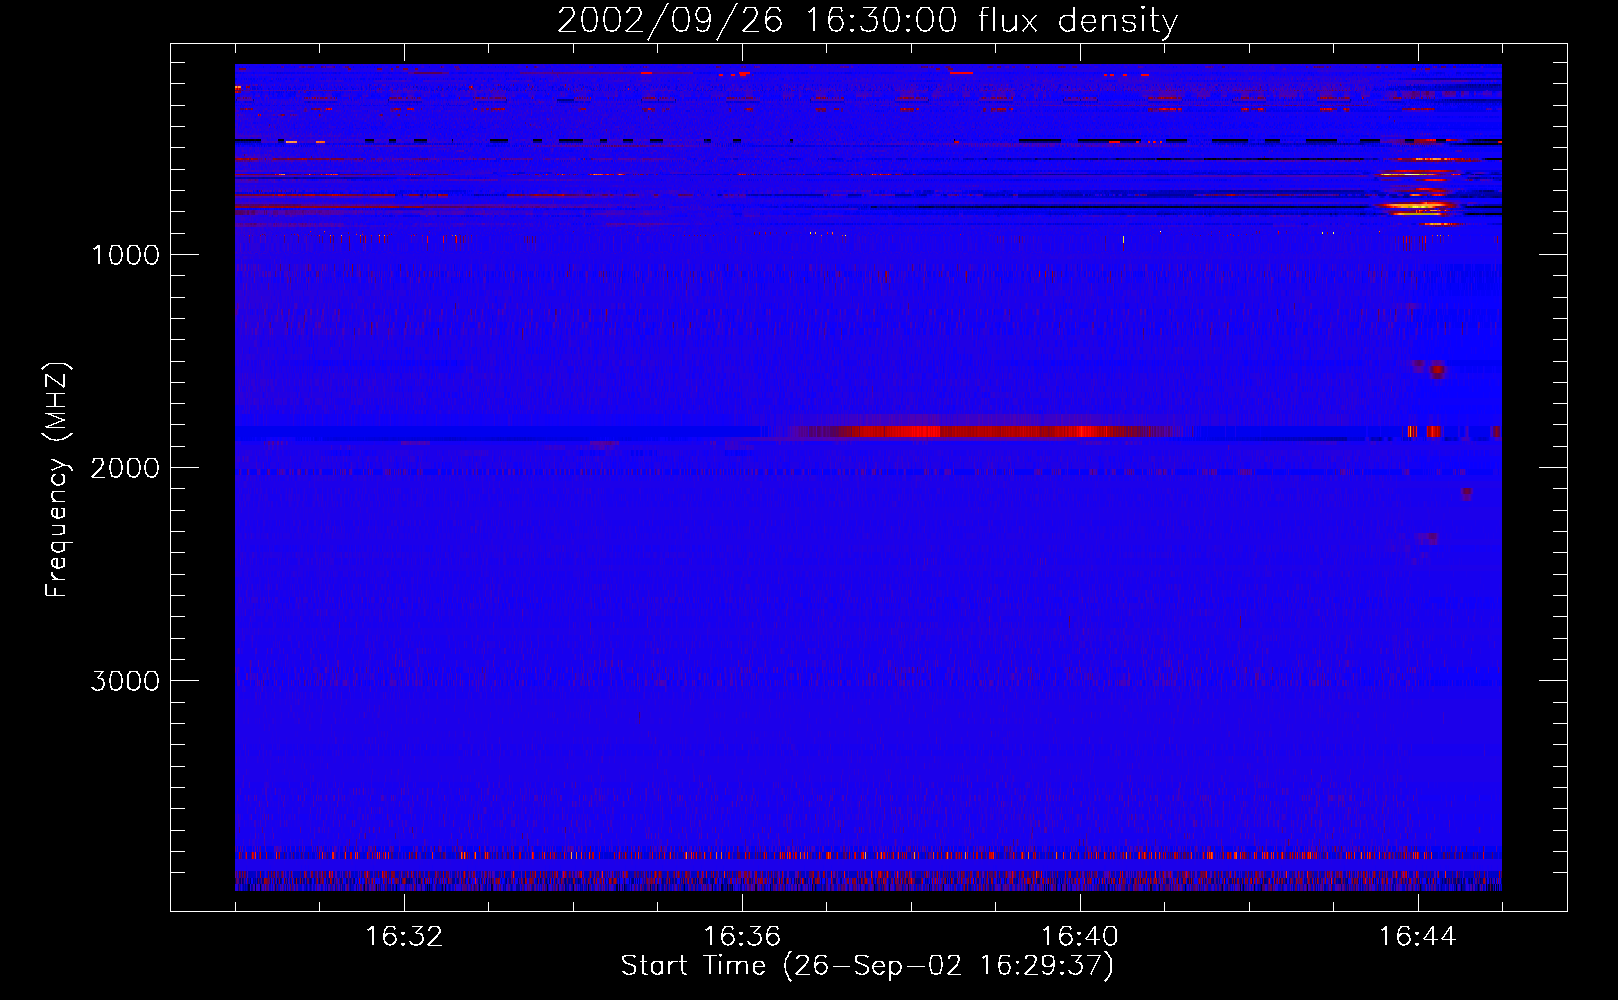Click the 'Start Time (26-Sep-02 16:29:37)' label
The height and width of the screenshot is (1000, 1618).
[867, 966]
